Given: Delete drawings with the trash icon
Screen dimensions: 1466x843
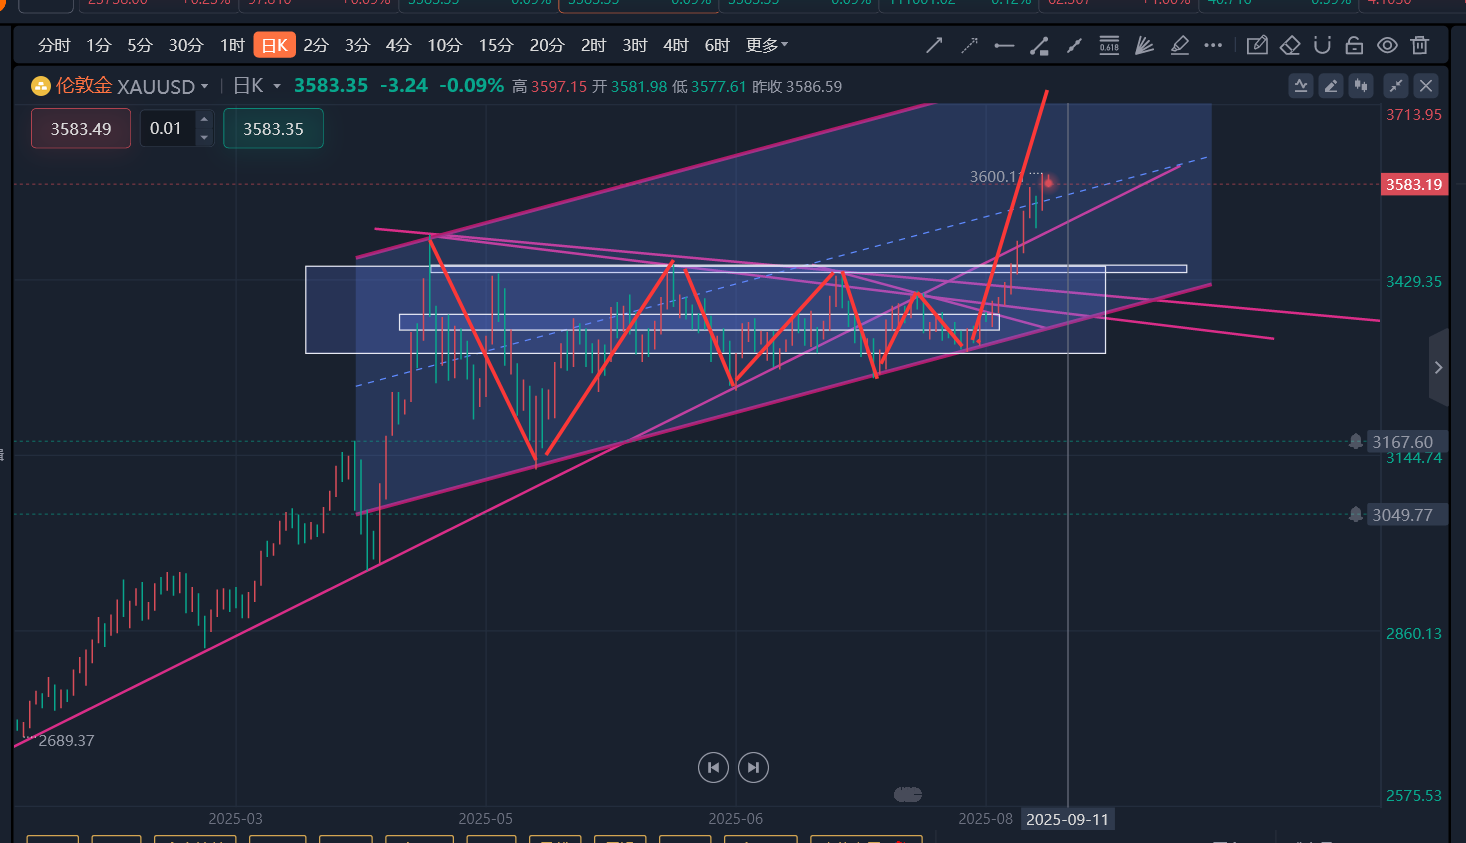Looking at the screenshot, I should (1419, 45).
